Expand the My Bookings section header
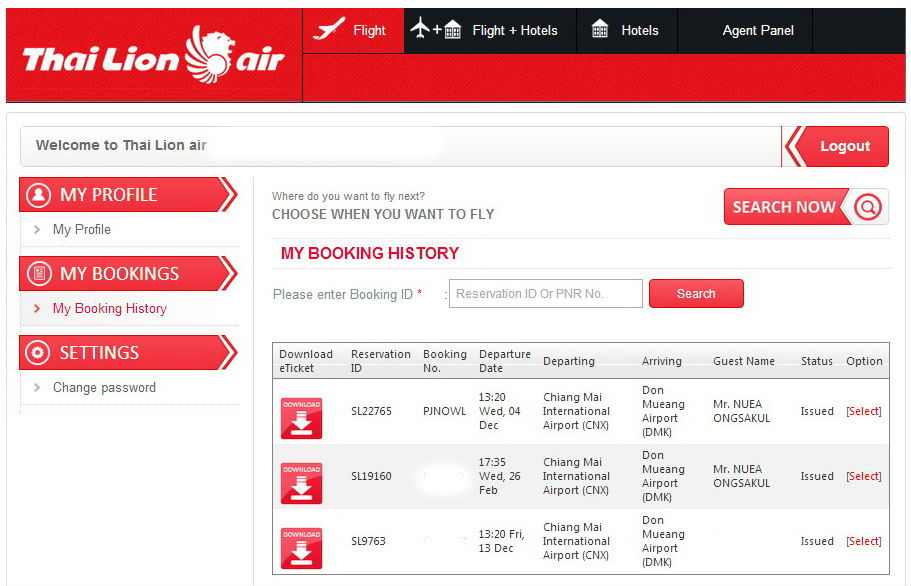911x586 pixels. pos(128,274)
